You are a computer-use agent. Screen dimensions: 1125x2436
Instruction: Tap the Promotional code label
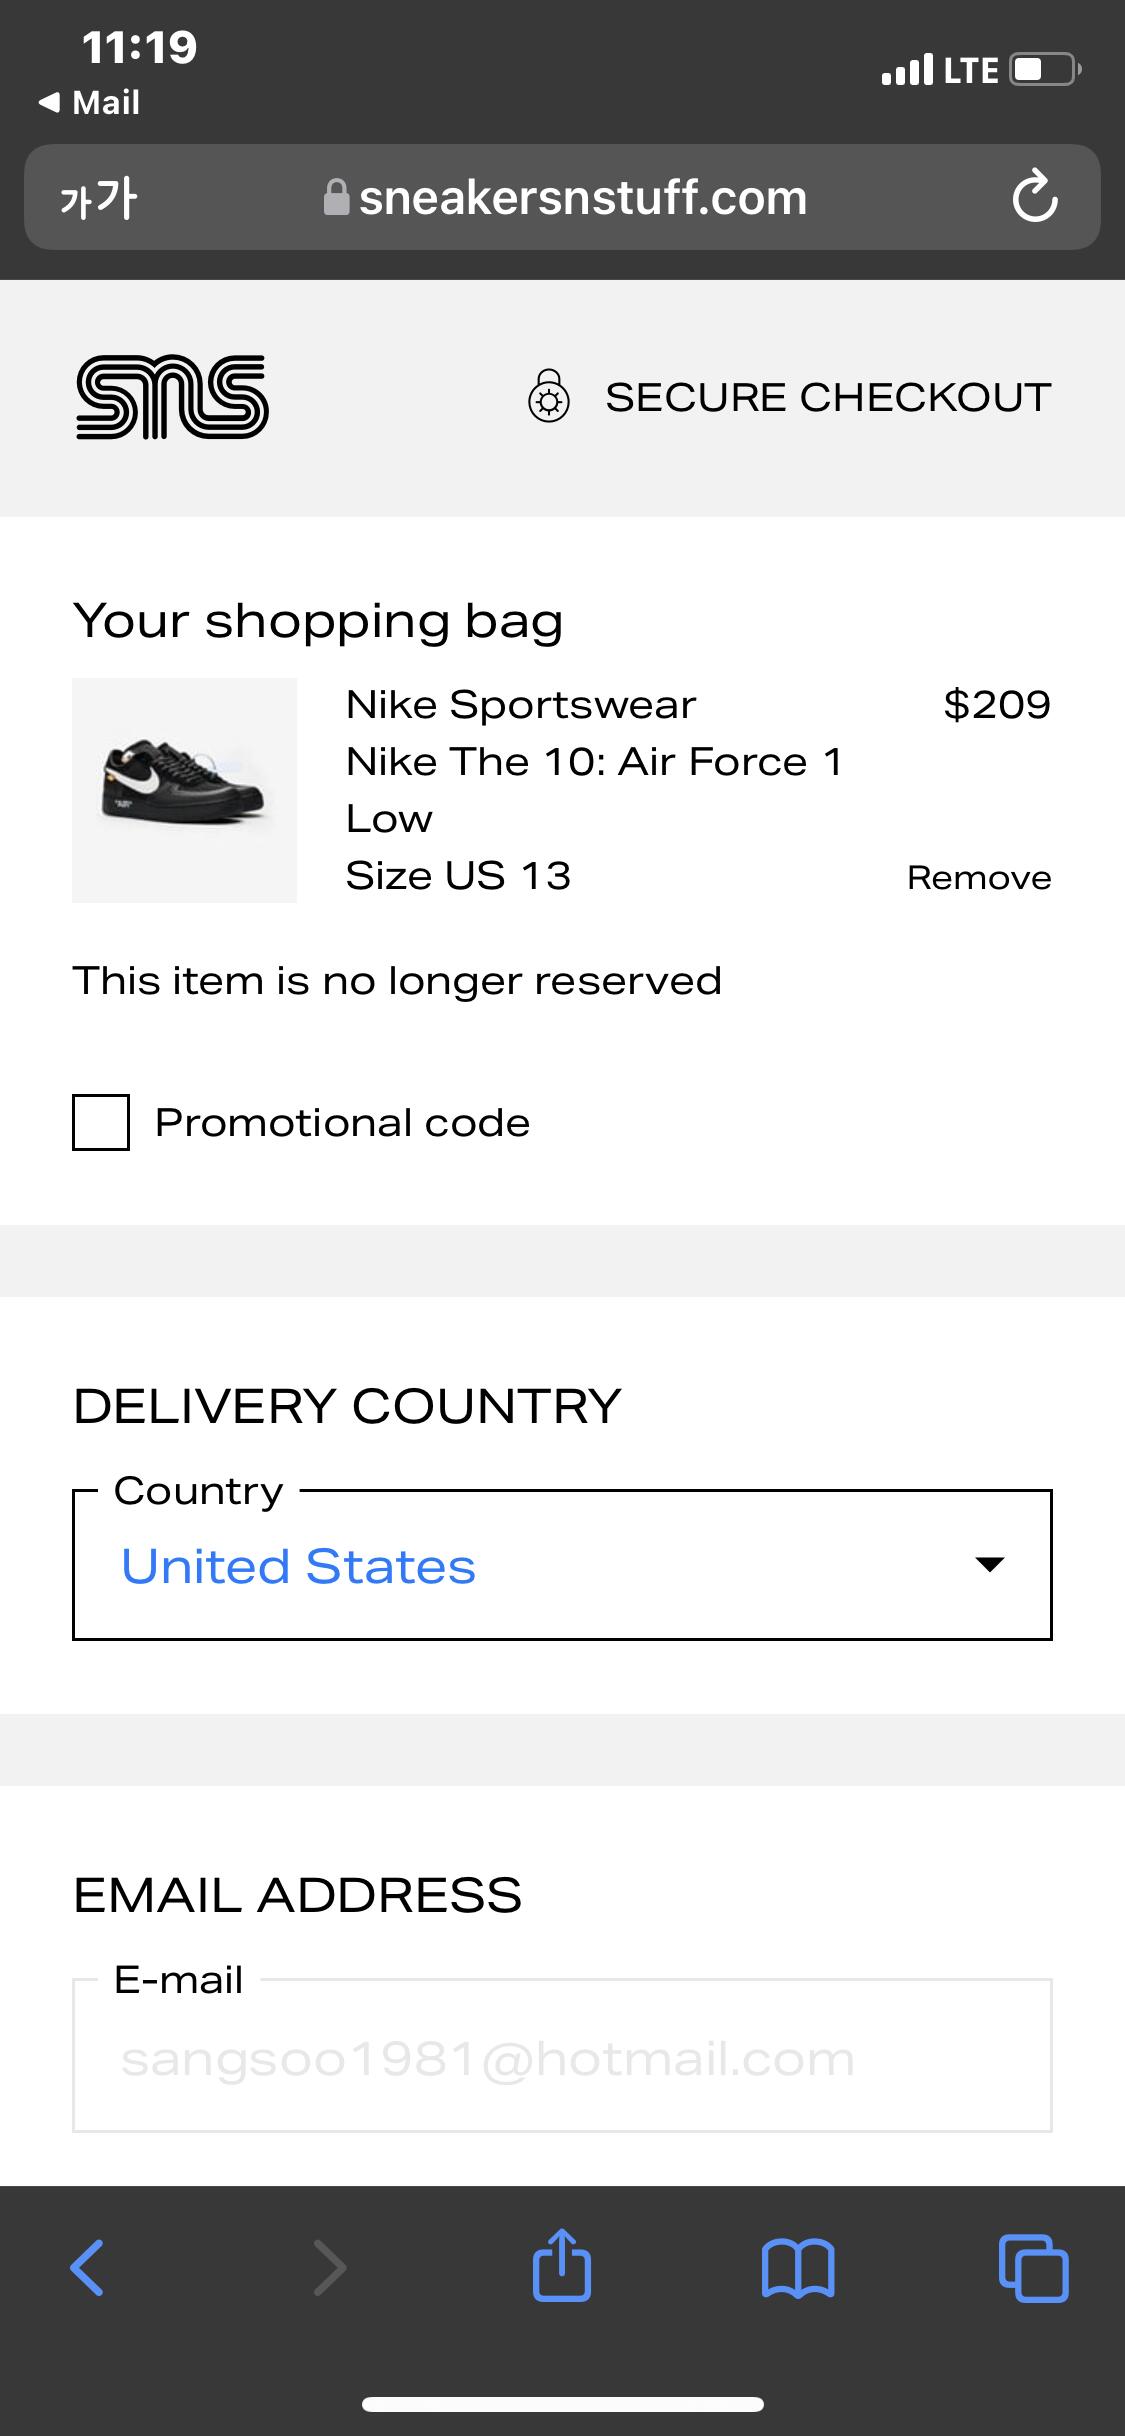pos(342,1123)
